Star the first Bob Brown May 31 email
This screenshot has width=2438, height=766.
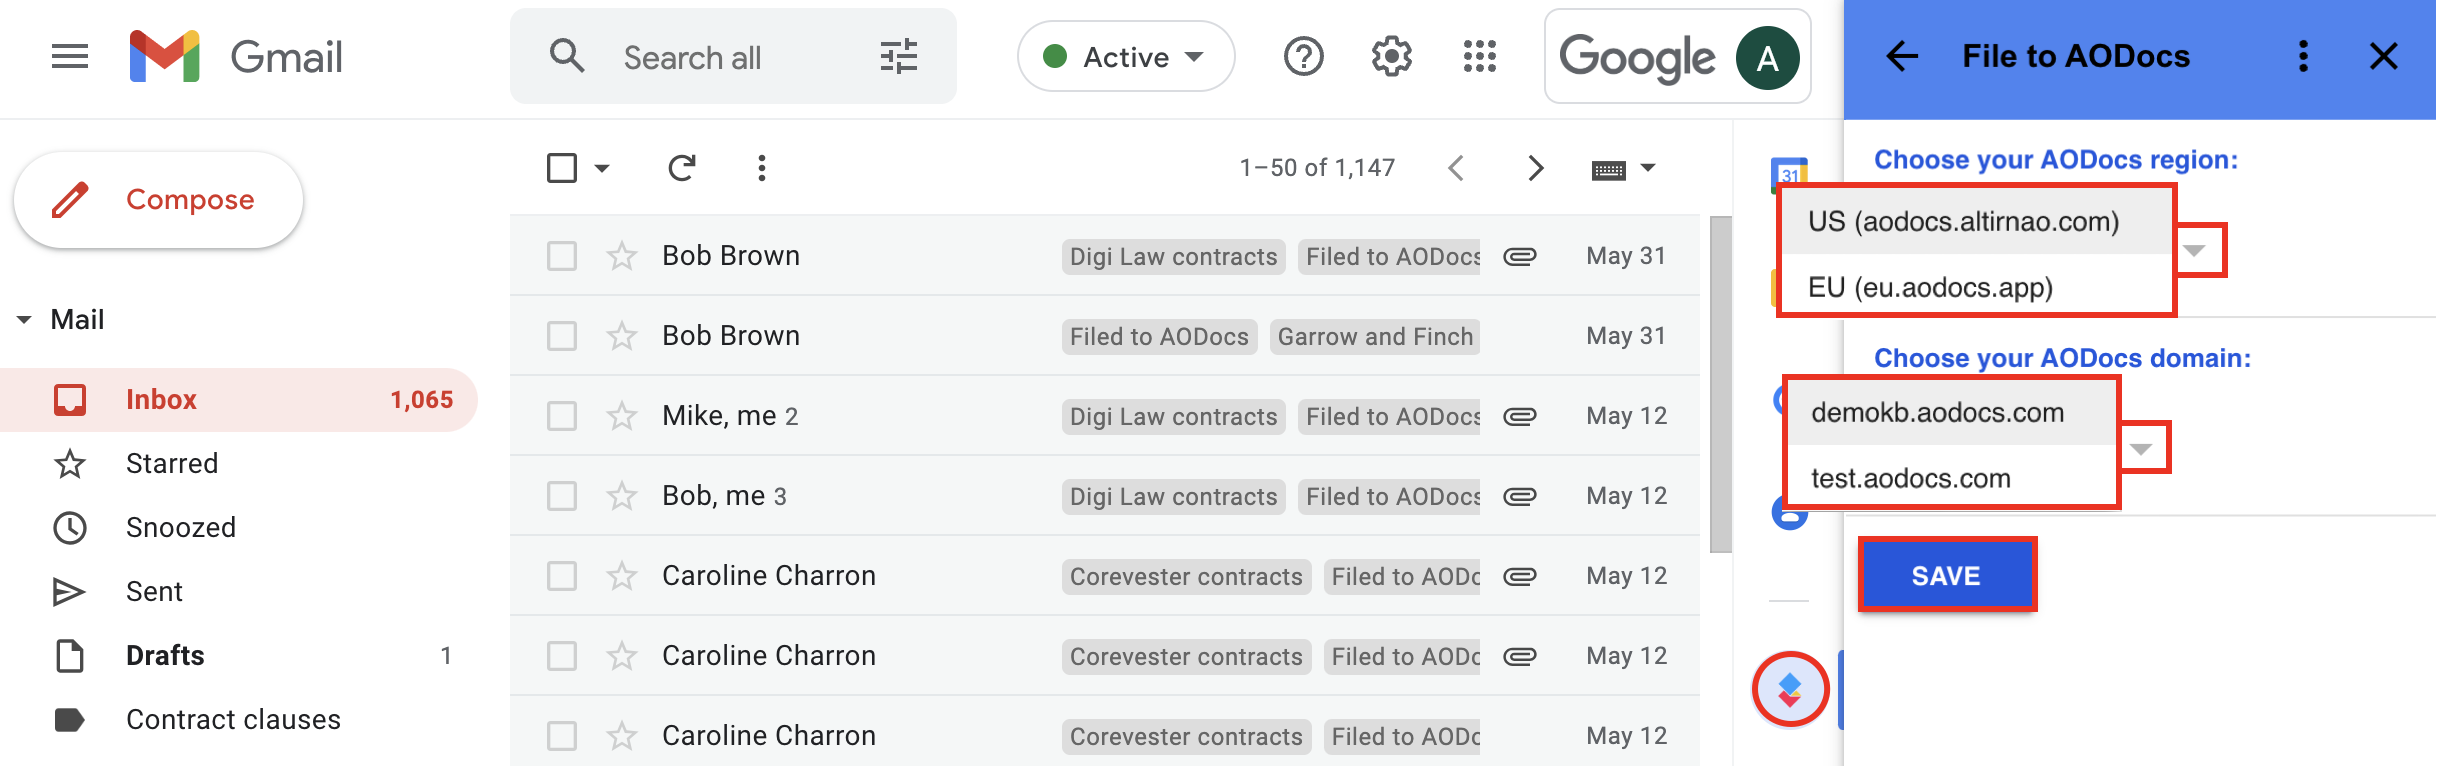(621, 256)
